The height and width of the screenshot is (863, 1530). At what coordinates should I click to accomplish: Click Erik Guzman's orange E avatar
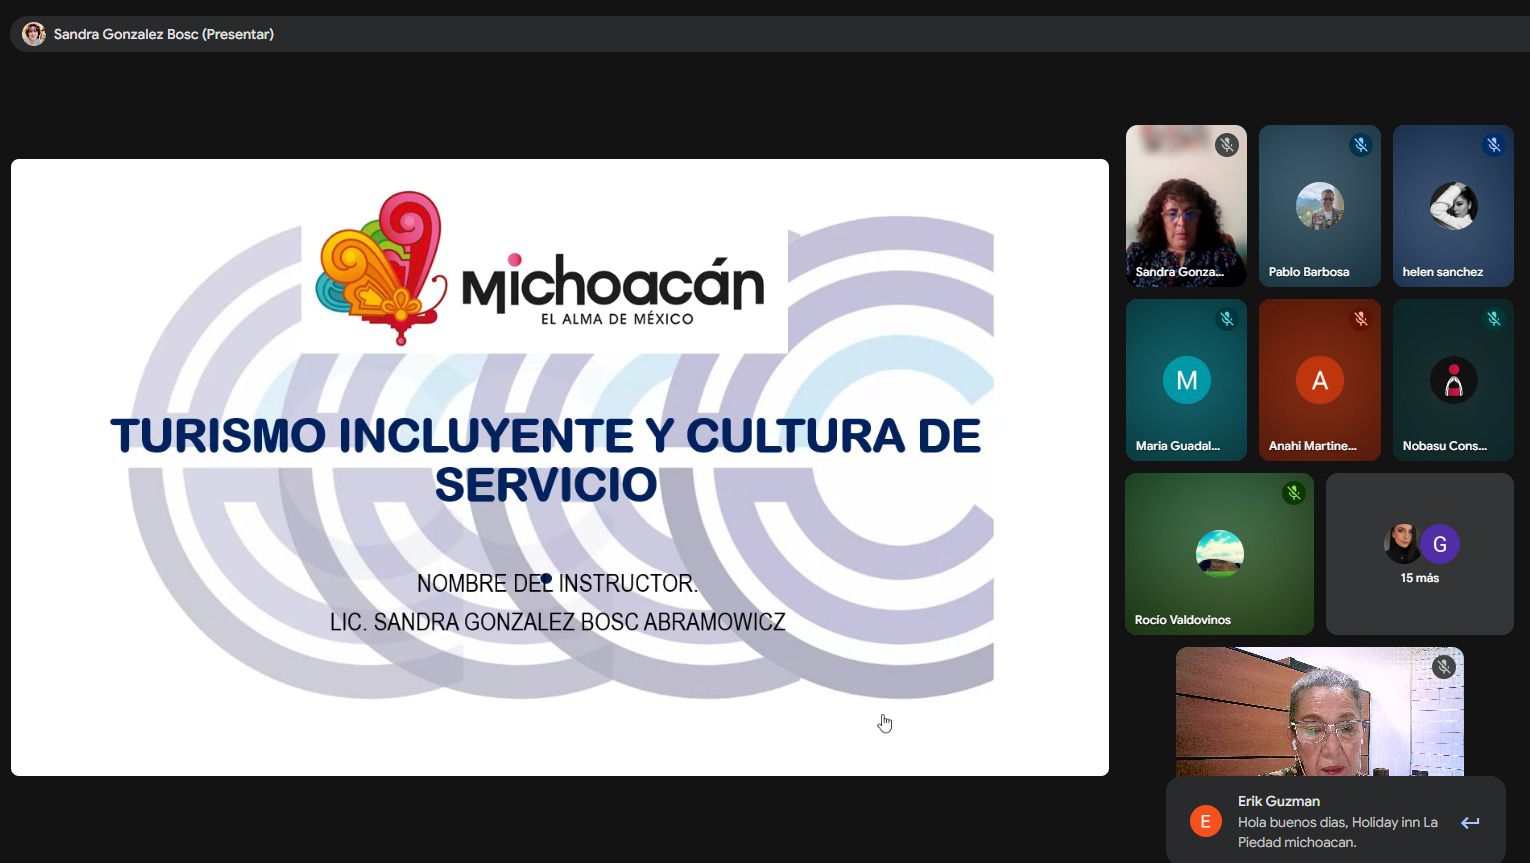point(1205,822)
